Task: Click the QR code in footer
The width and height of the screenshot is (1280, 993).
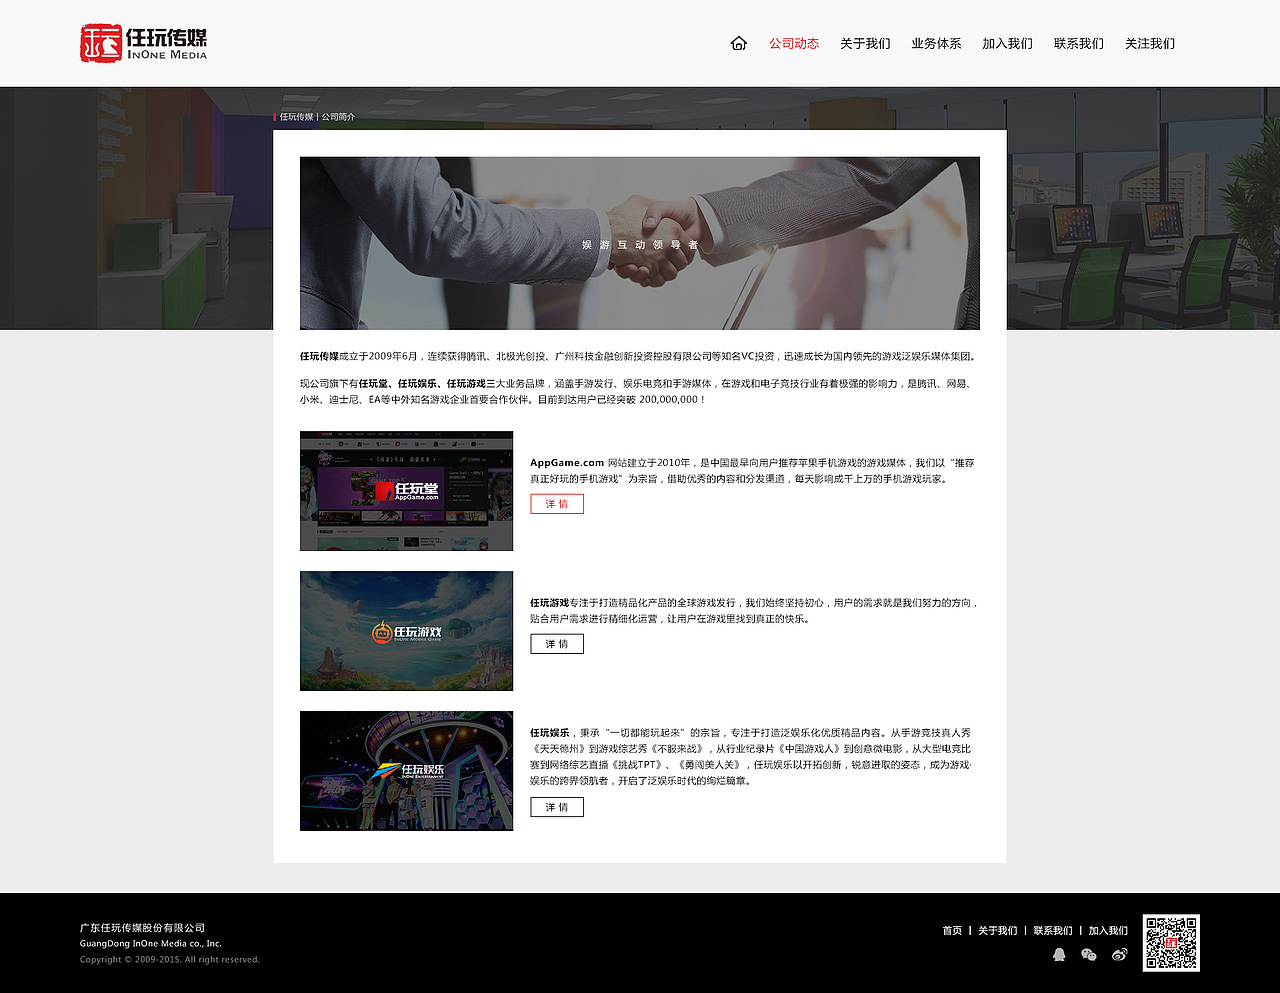Action: click(1171, 943)
